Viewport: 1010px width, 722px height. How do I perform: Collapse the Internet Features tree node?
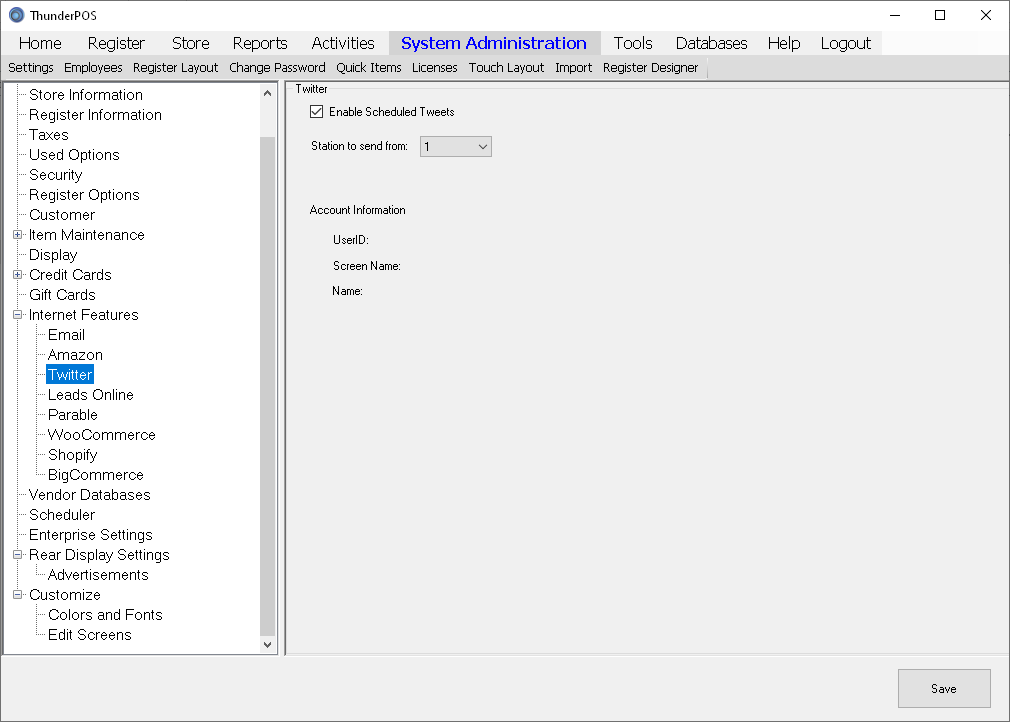coord(17,315)
